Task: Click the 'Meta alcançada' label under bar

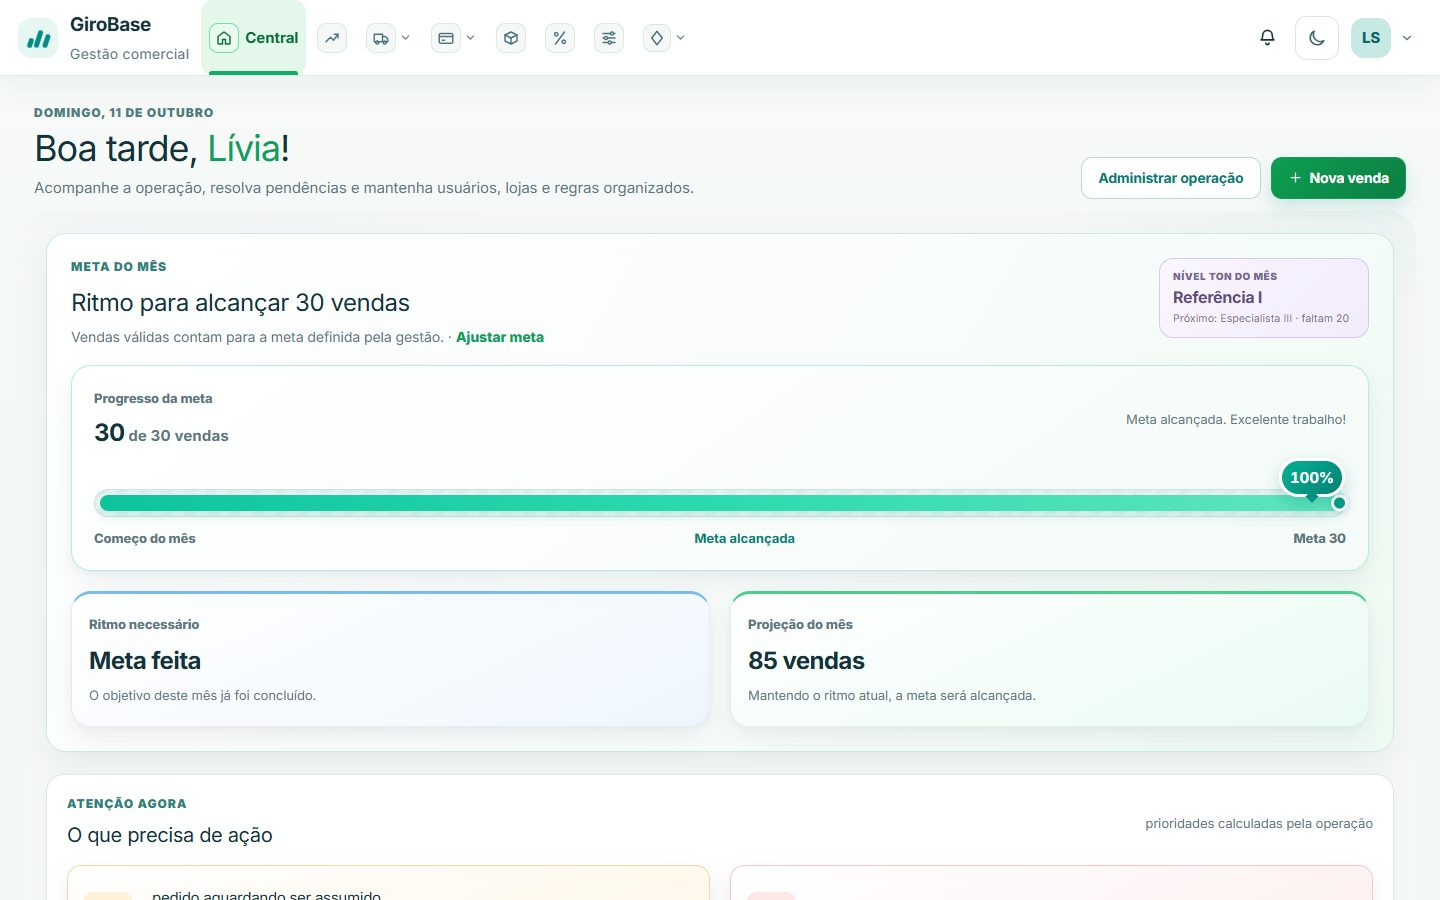Action: (x=745, y=538)
